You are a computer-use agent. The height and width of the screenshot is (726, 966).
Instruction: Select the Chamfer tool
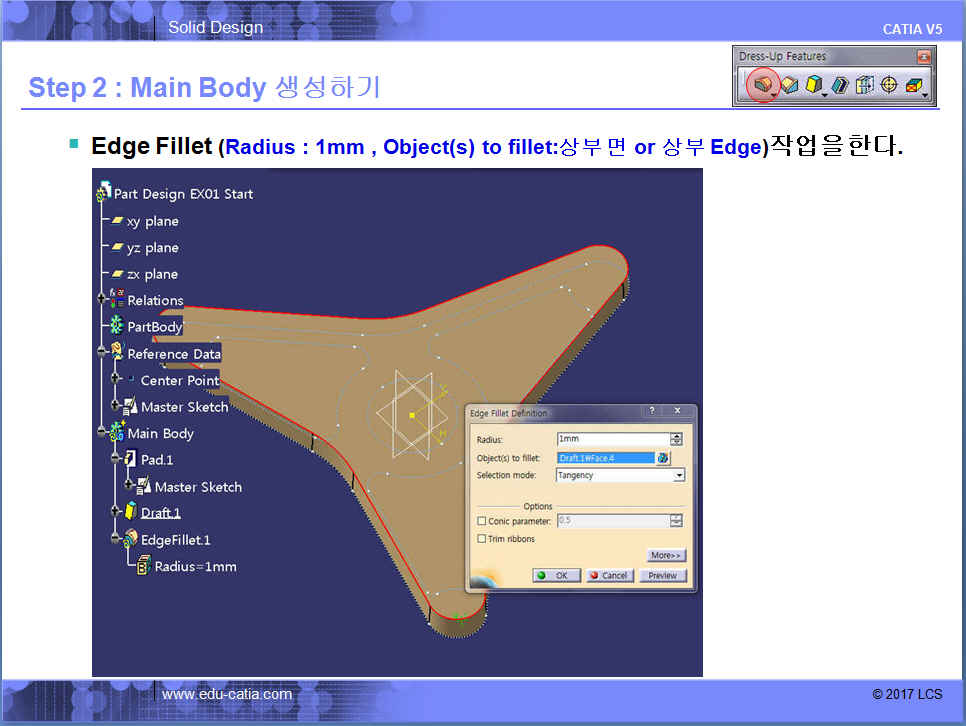tap(790, 86)
